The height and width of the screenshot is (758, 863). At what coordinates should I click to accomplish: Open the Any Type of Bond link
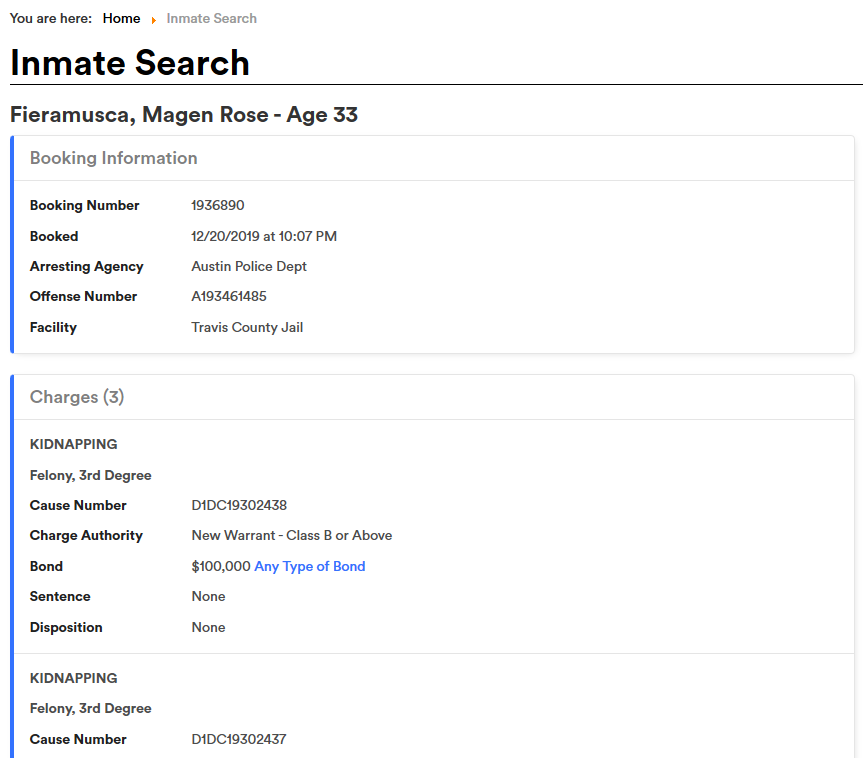pyautogui.click(x=309, y=566)
